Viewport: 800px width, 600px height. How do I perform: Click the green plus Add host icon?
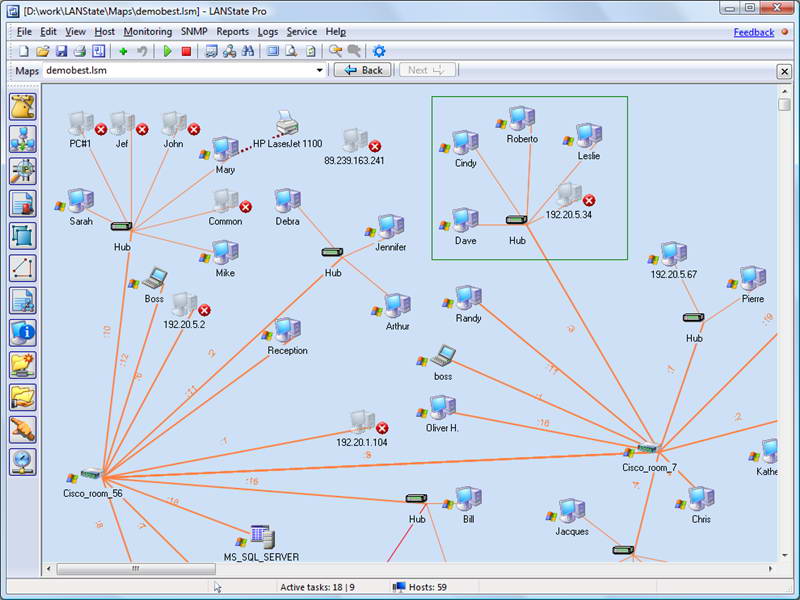(x=123, y=51)
